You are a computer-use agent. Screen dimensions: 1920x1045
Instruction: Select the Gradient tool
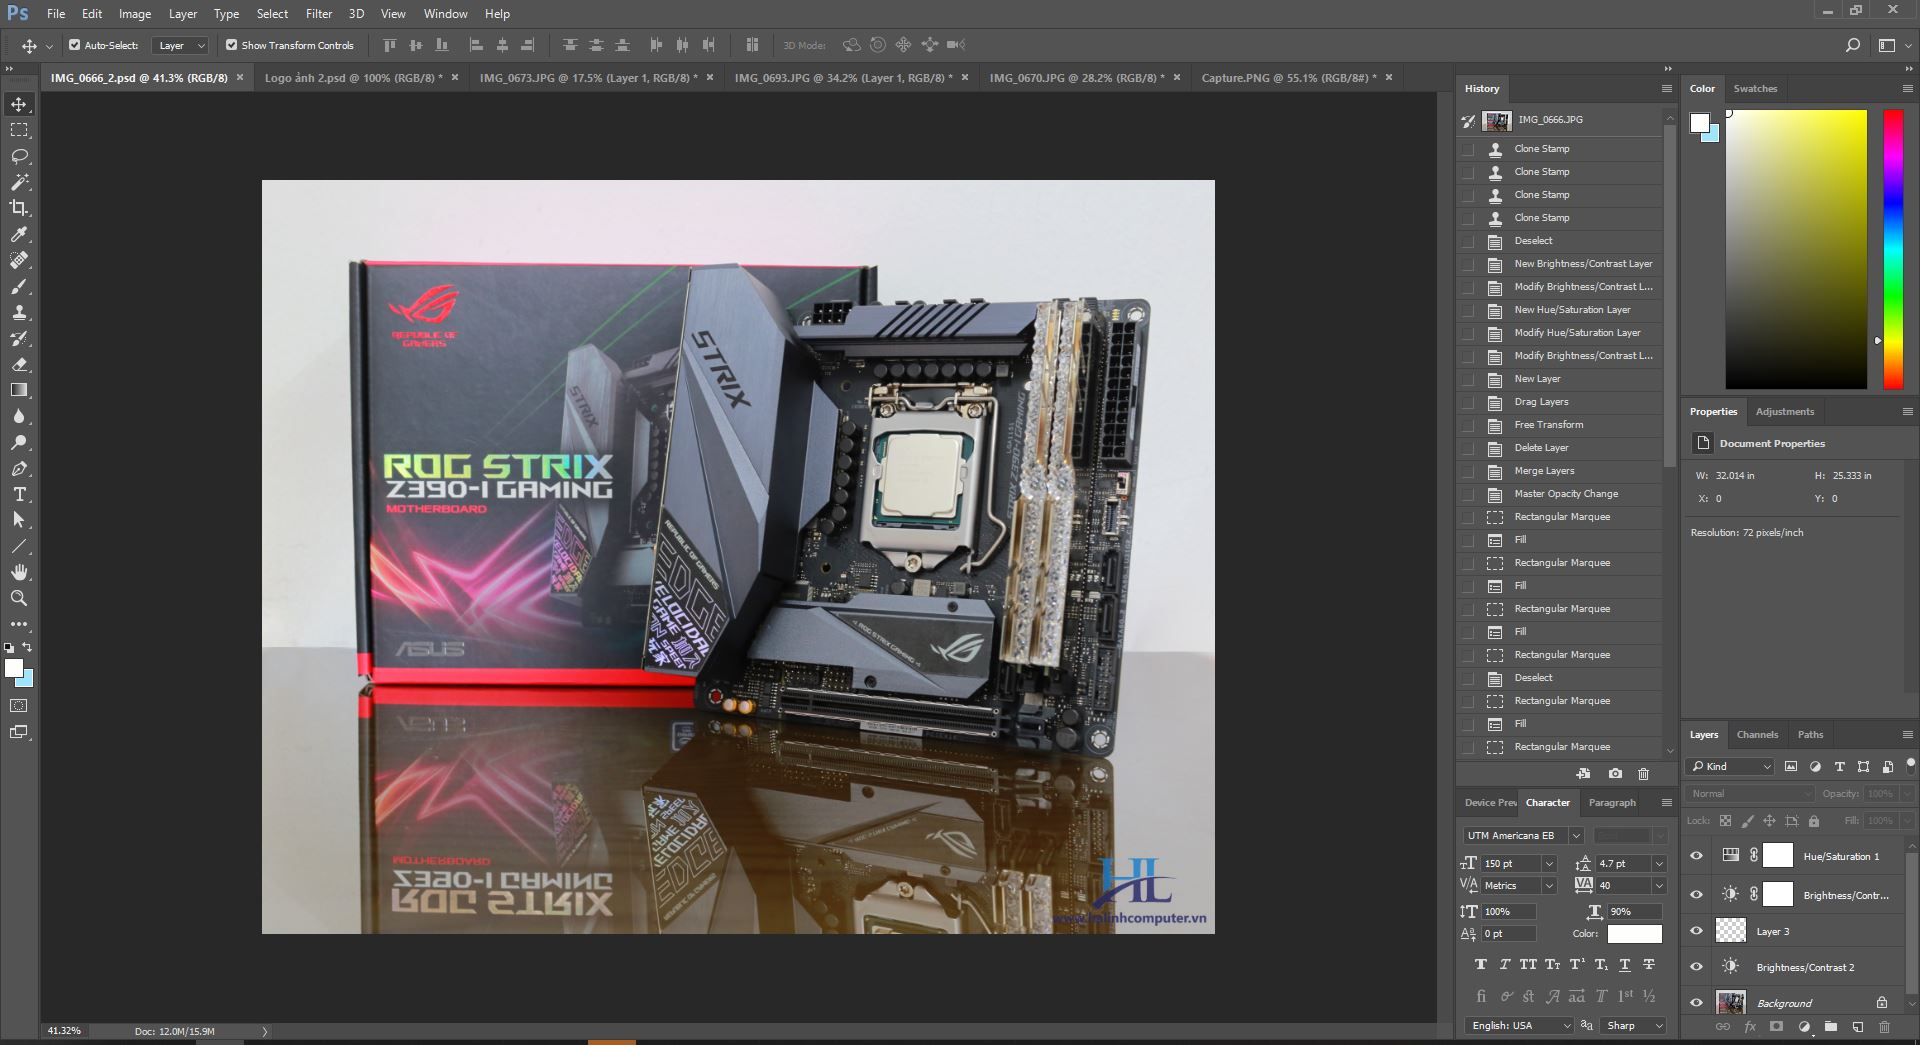19,391
